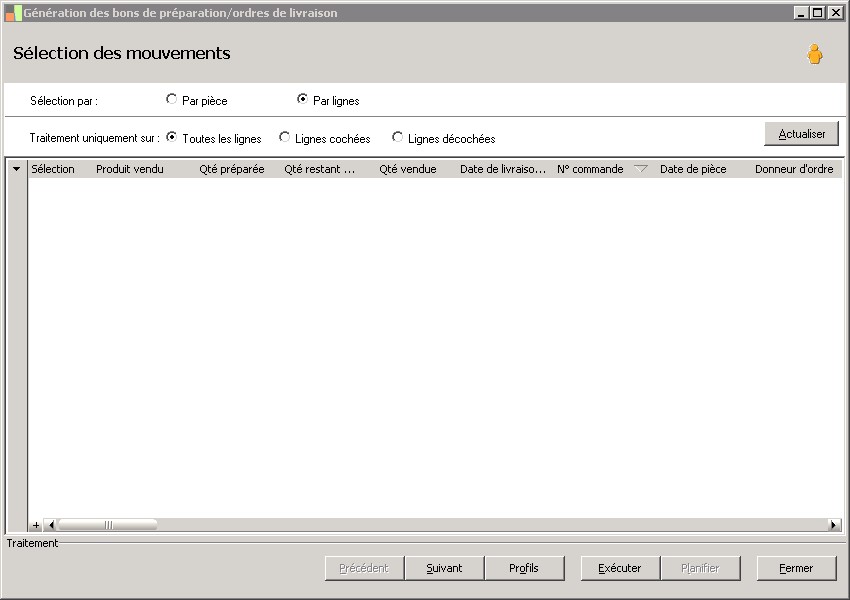Click the Suivant button

(x=444, y=568)
